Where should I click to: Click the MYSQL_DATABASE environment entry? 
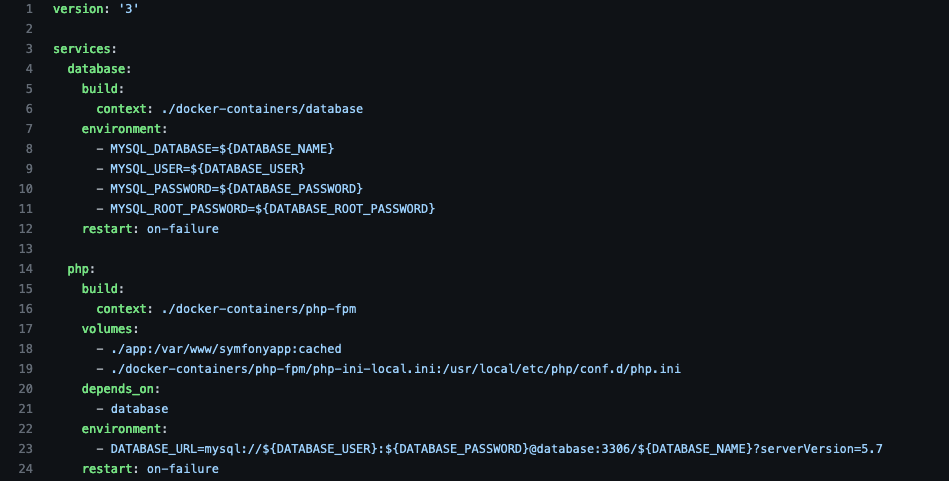click(x=222, y=148)
